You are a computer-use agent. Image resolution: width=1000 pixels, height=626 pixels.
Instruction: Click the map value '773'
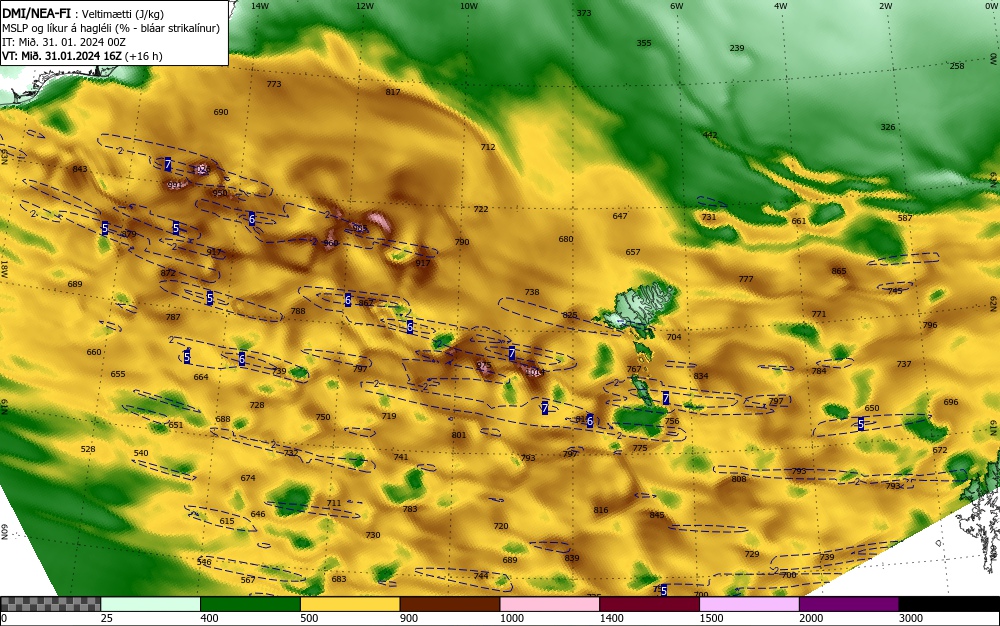[x=274, y=84]
